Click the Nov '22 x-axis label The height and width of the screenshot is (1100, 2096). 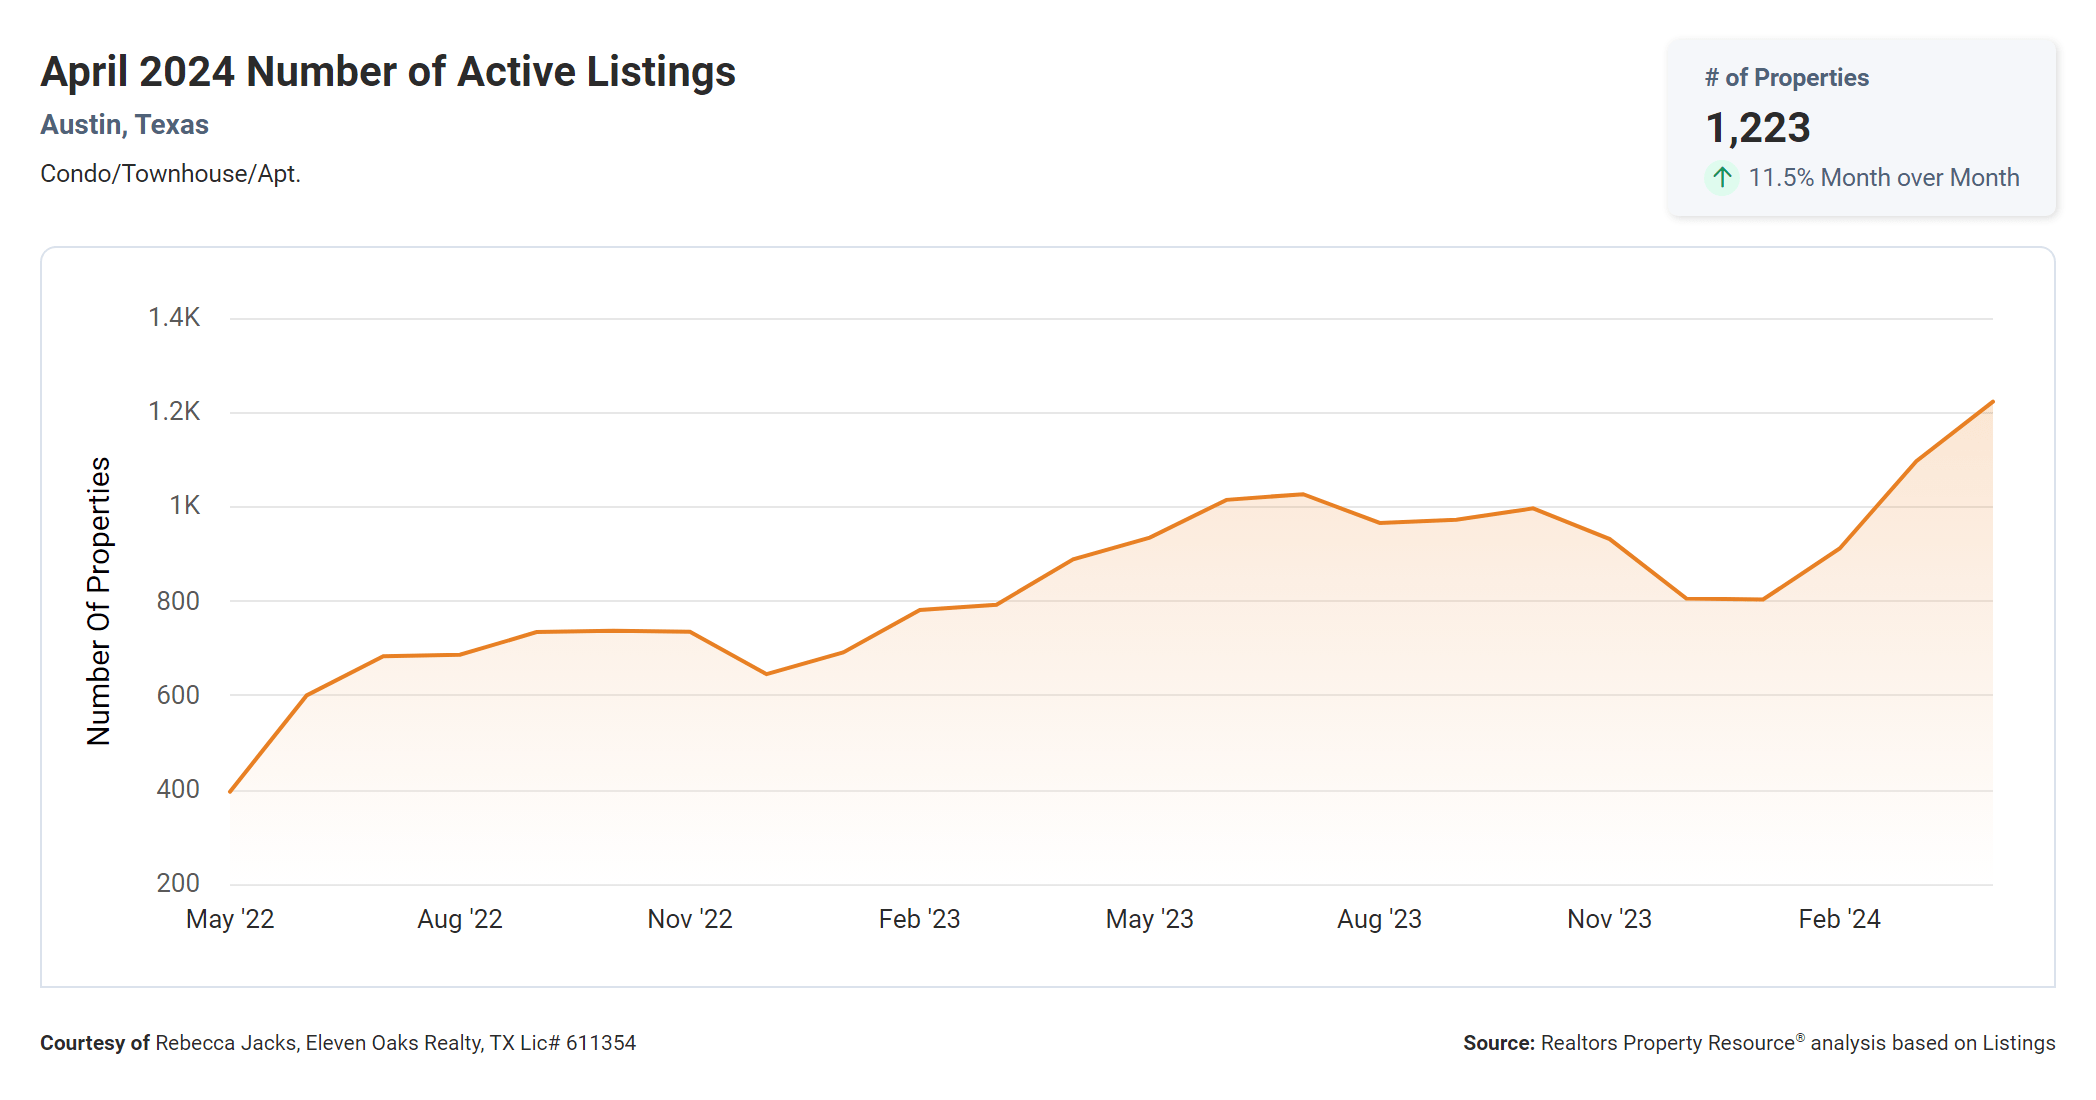[689, 919]
